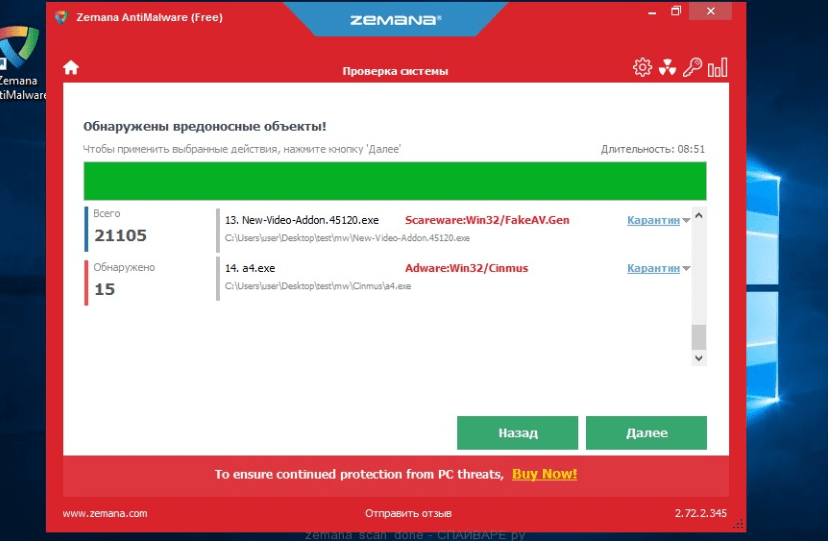Open Zemana AntiMalware desktop shortcut
This screenshot has height=541, width=828.
tap(20, 60)
